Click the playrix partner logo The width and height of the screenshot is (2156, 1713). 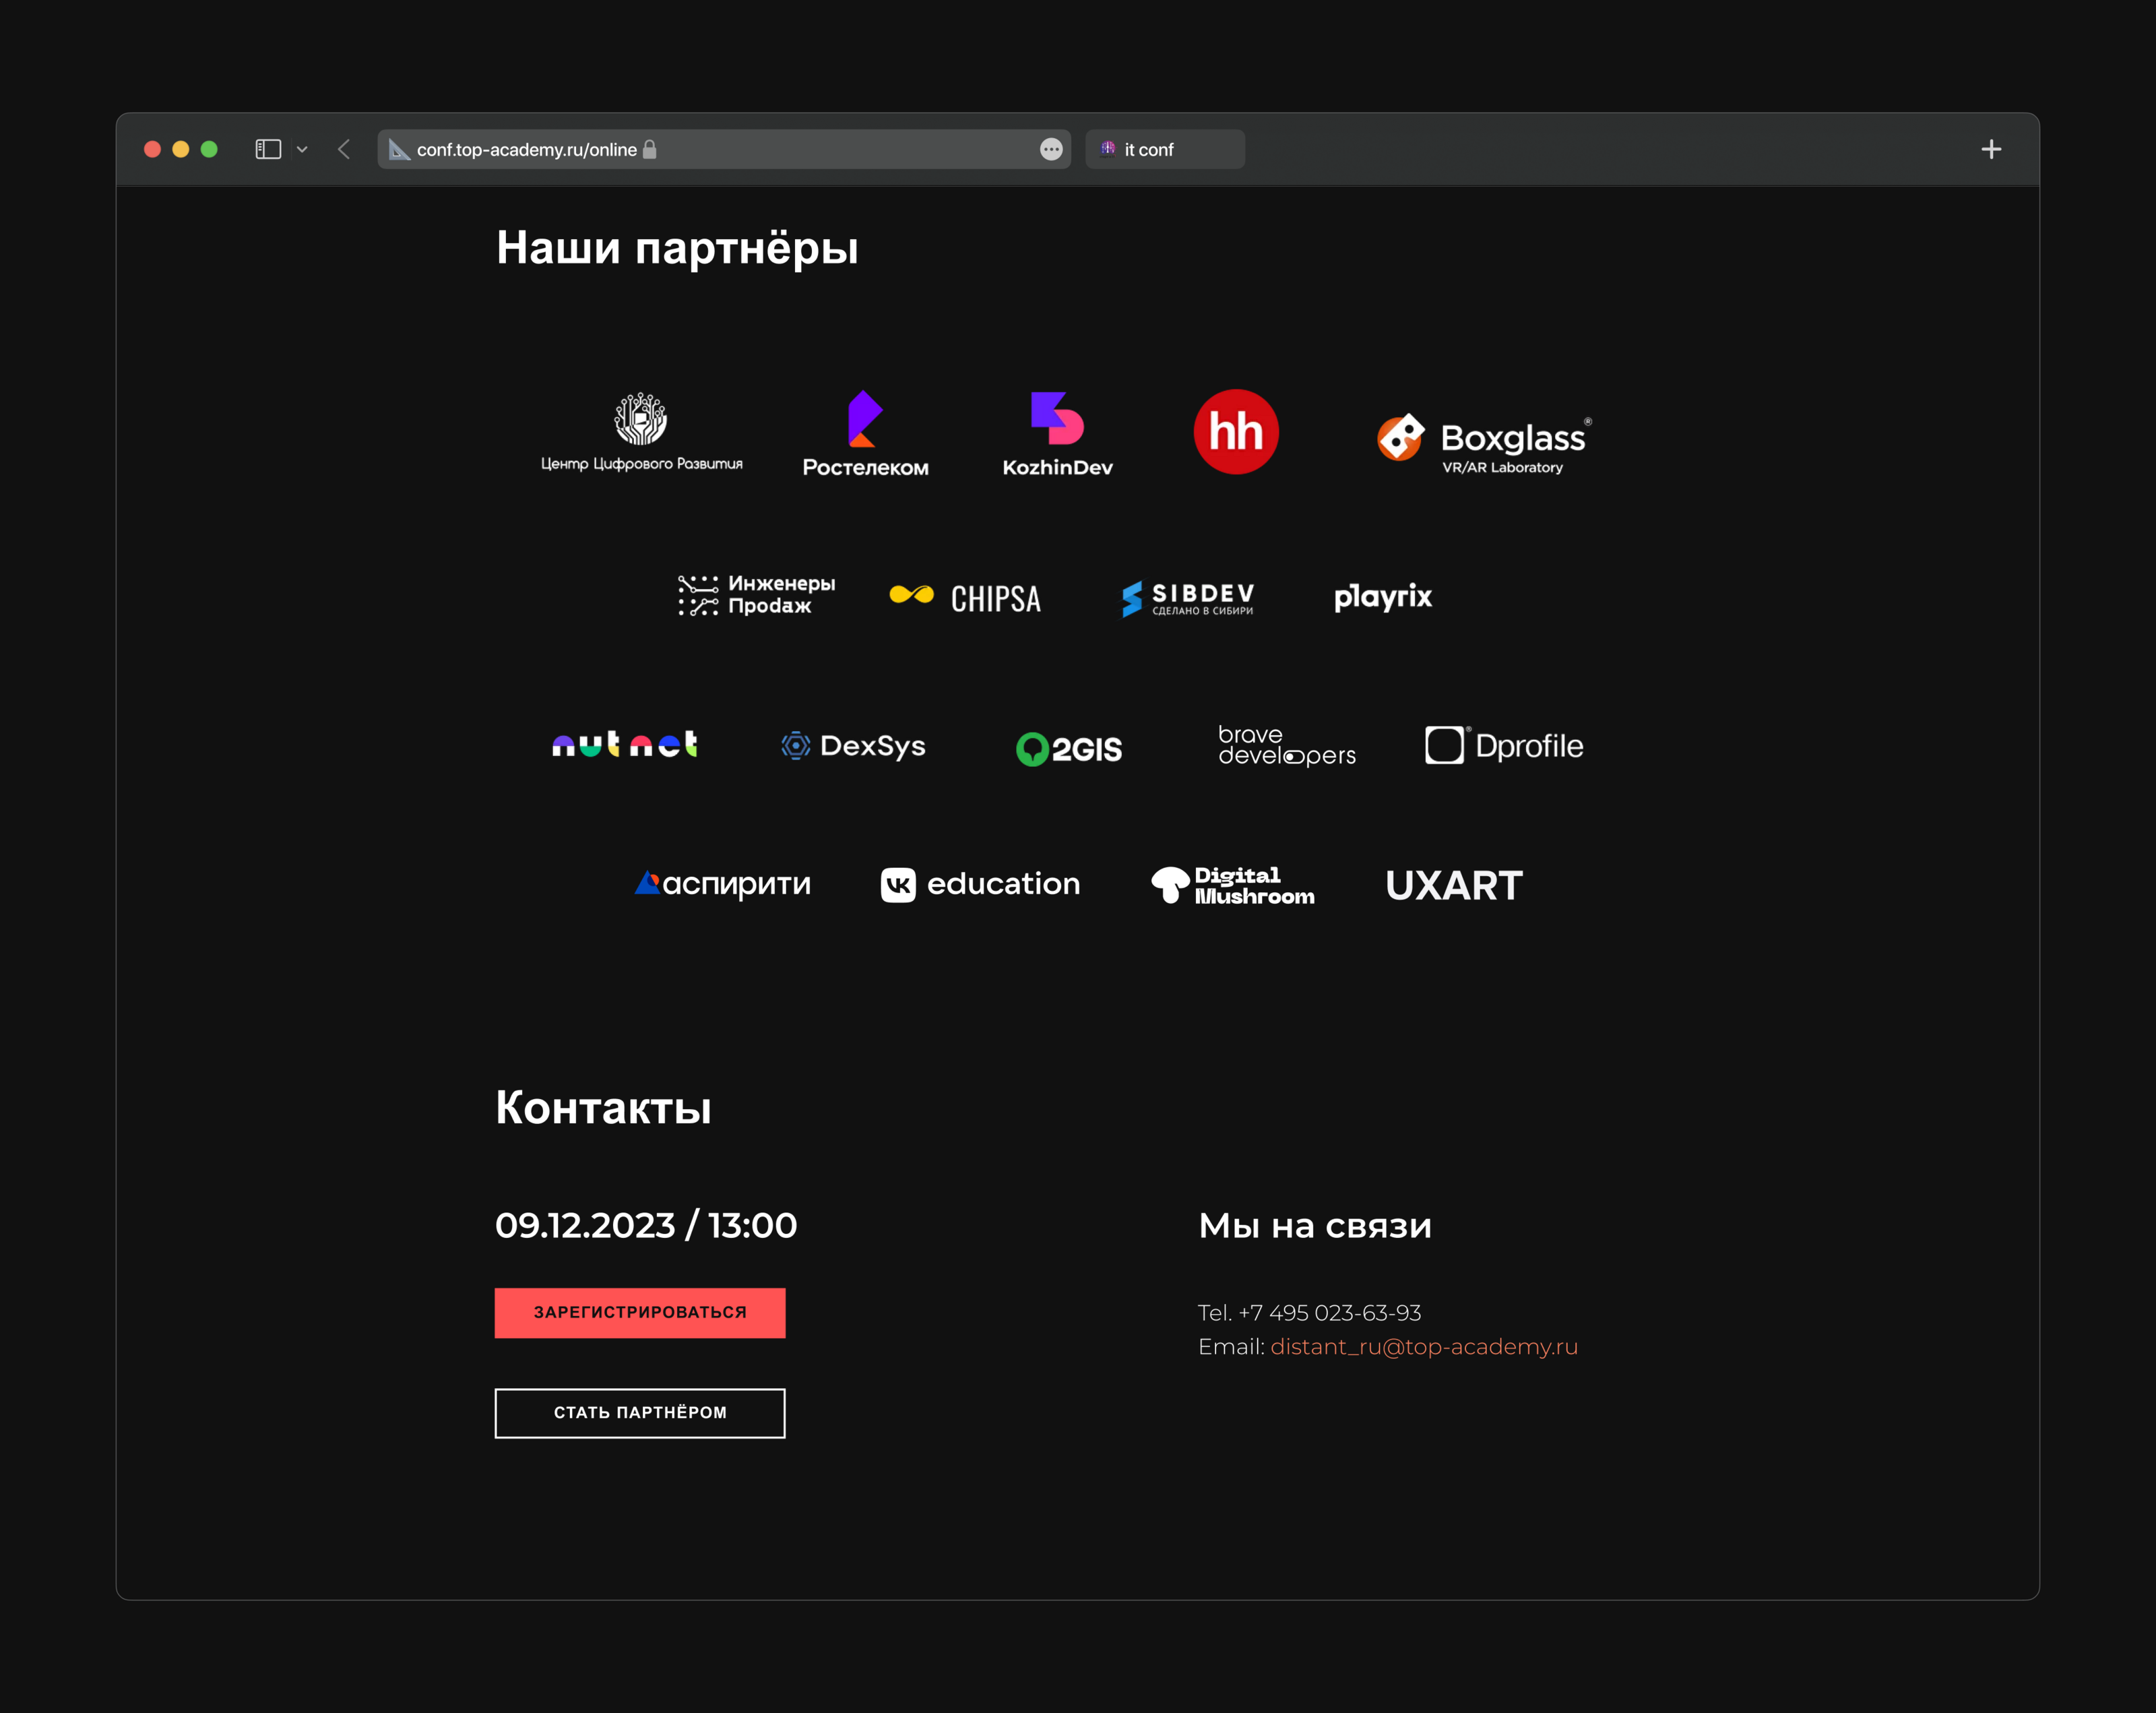tap(1383, 597)
